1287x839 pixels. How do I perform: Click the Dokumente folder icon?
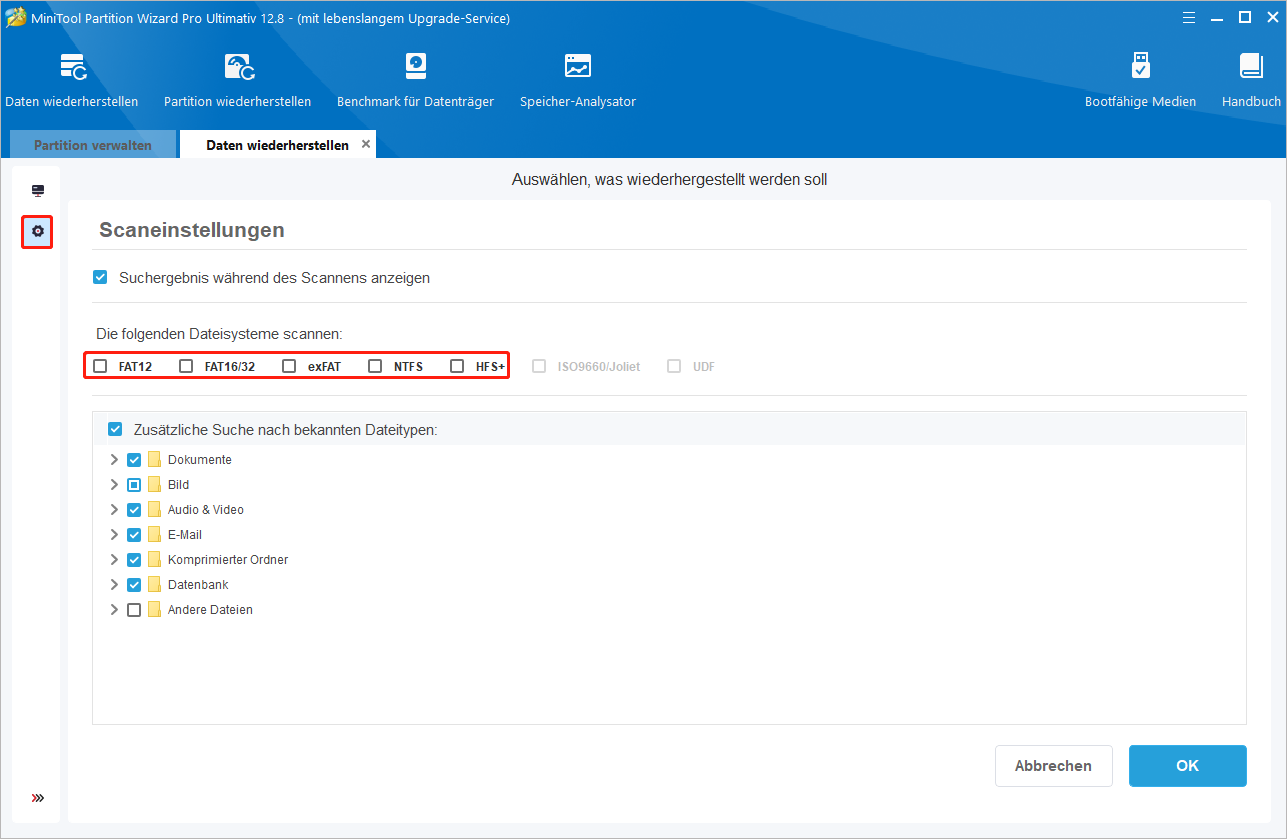pyautogui.click(x=154, y=460)
